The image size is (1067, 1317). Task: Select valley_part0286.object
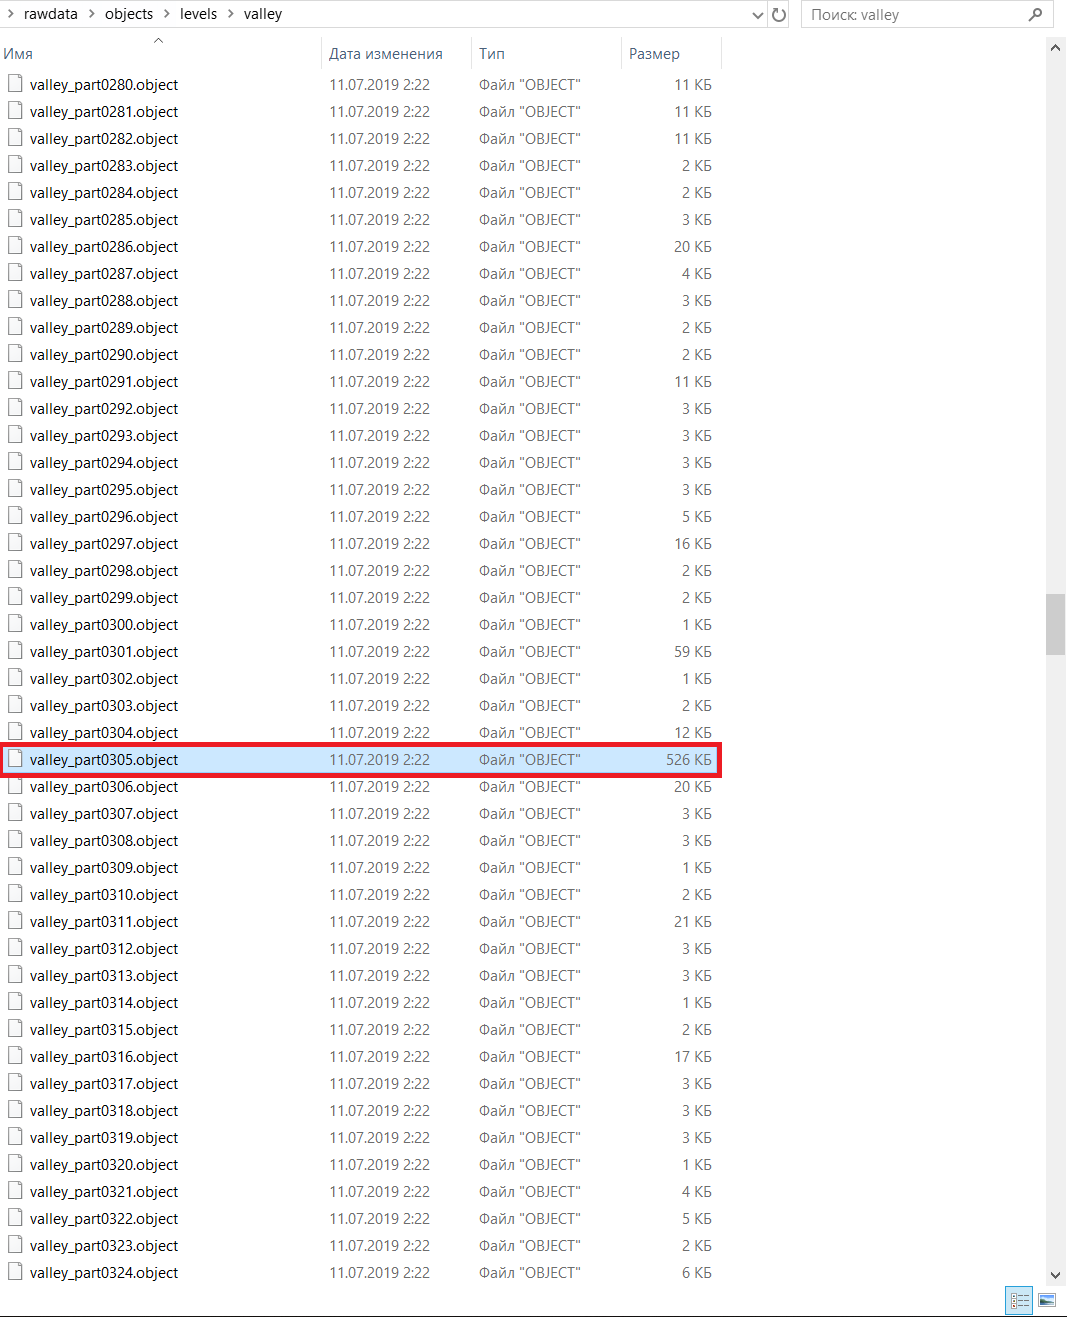click(104, 246)
